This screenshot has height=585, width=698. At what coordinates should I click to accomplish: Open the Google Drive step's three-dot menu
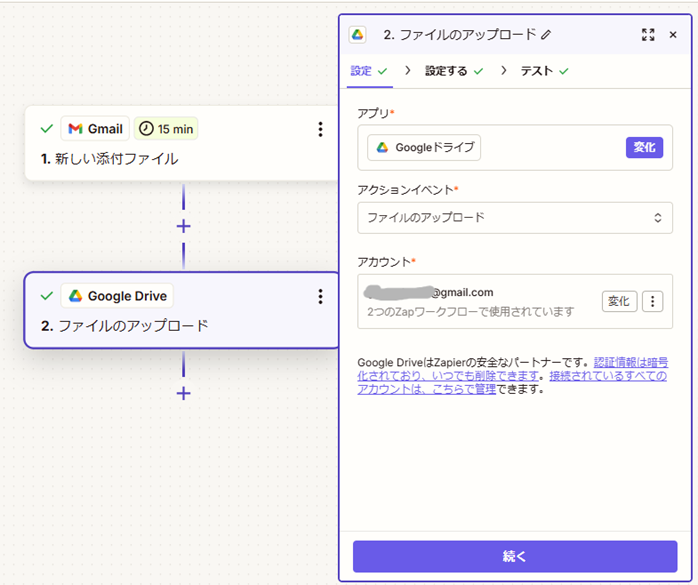[x=320, y=297]
